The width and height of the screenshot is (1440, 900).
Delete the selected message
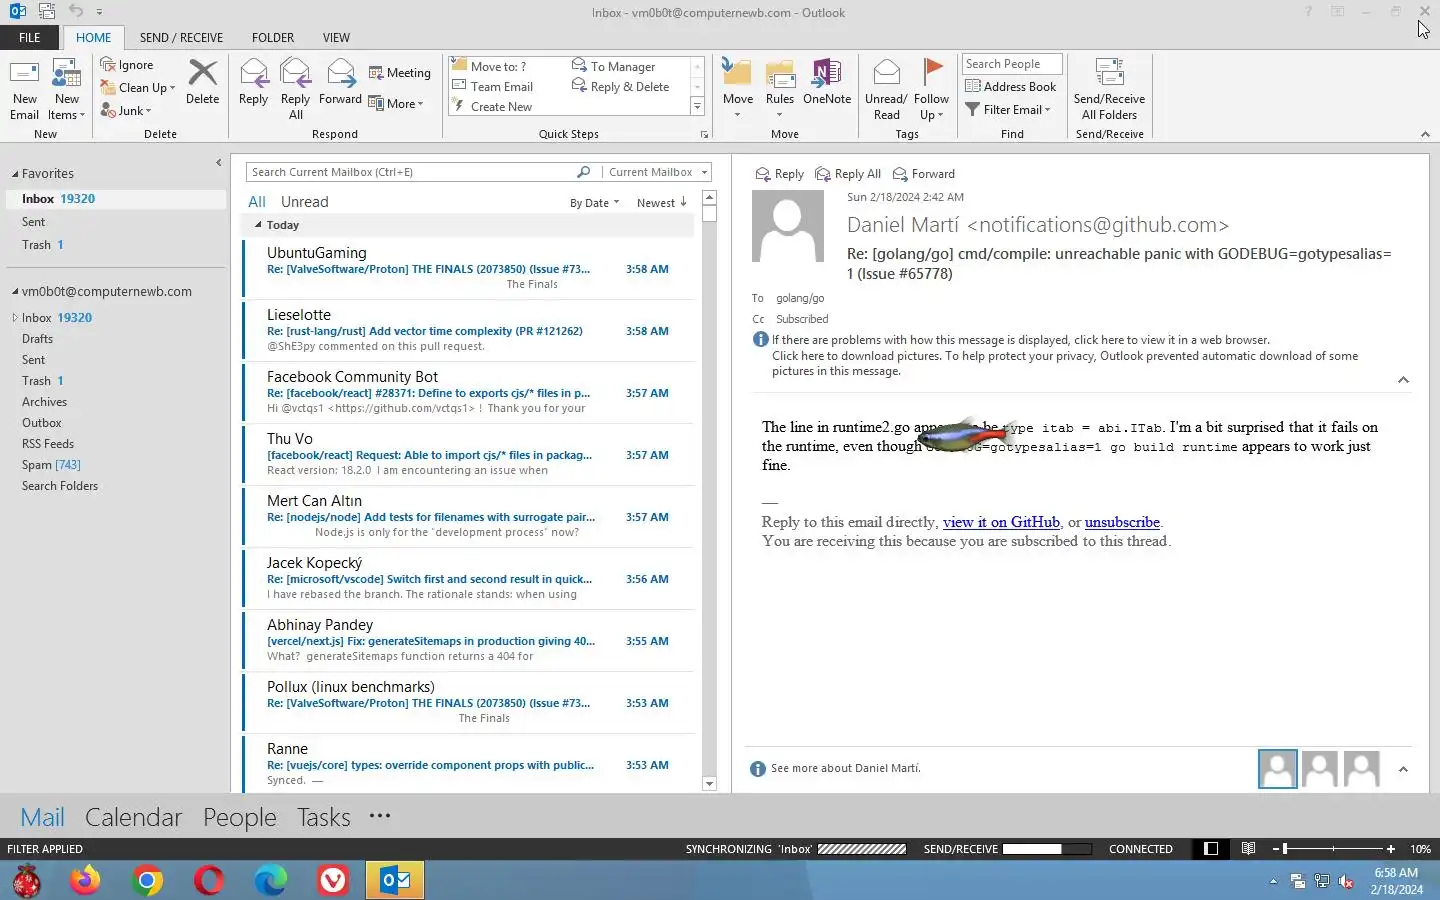pos(202,82)
